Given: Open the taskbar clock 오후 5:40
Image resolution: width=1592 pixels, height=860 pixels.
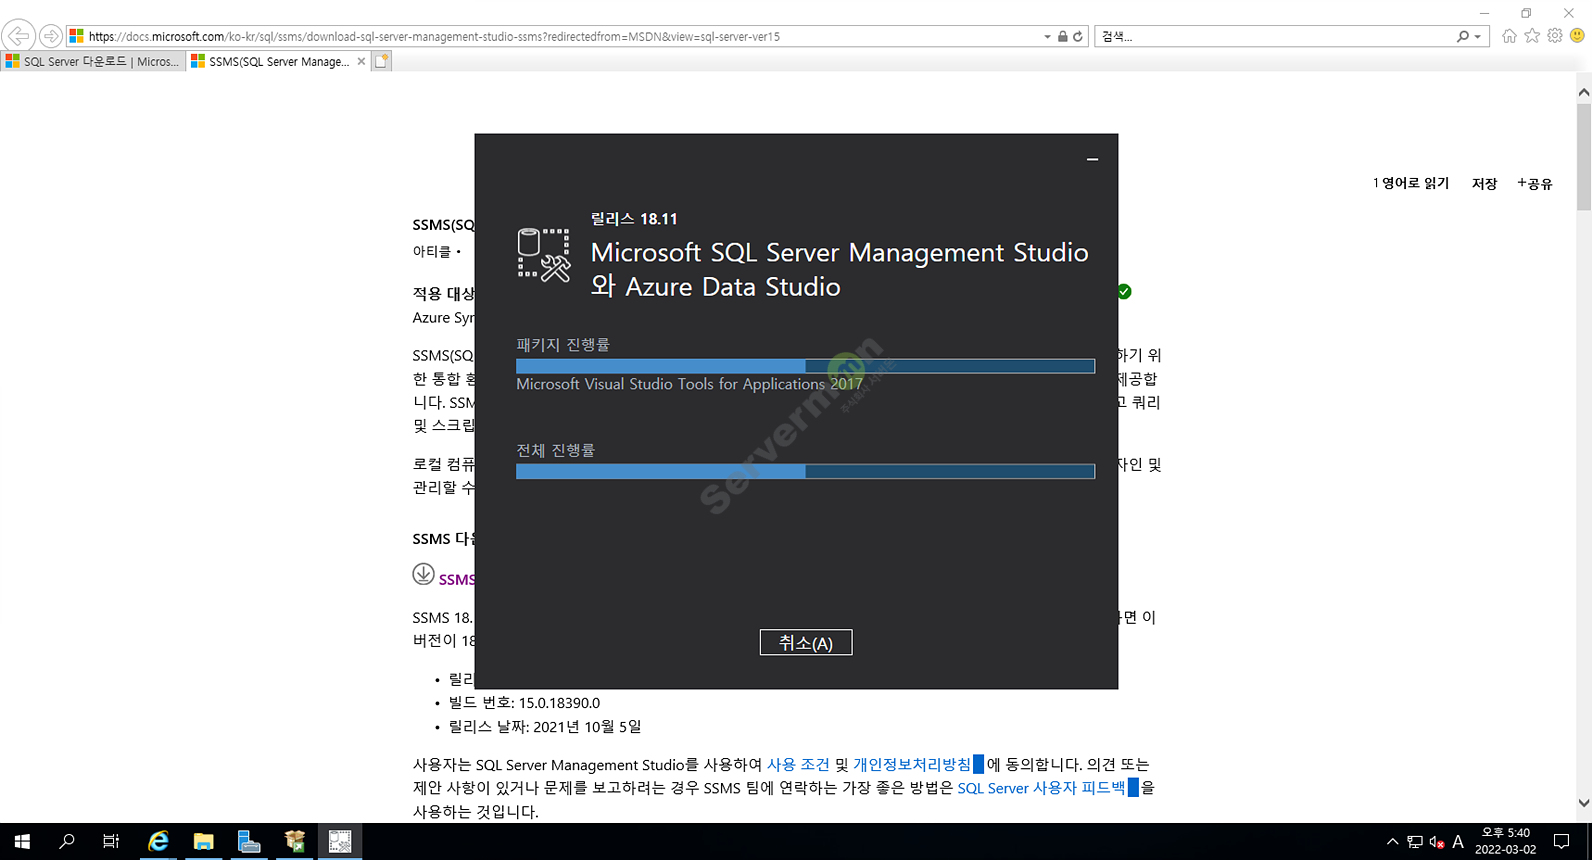Looking at the screenshot, I should (1505, 841).
